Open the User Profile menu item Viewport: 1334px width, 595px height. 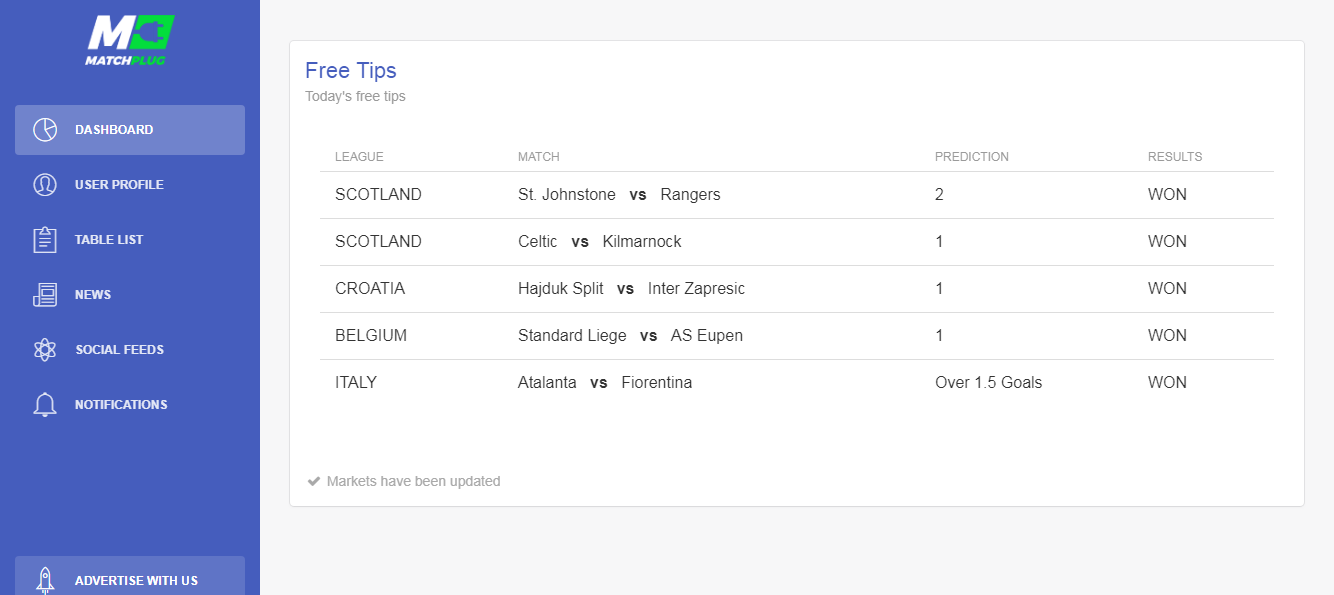[x=119, y=185]
